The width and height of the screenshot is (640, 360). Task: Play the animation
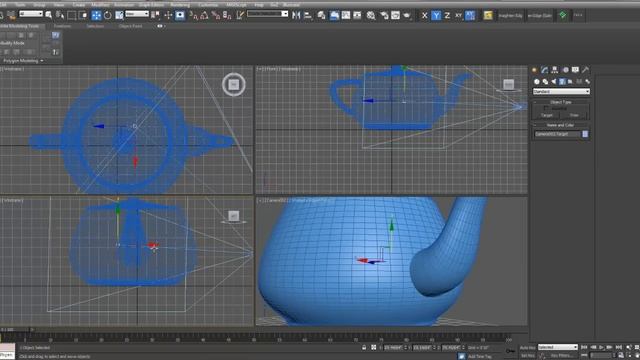[601, 347]
